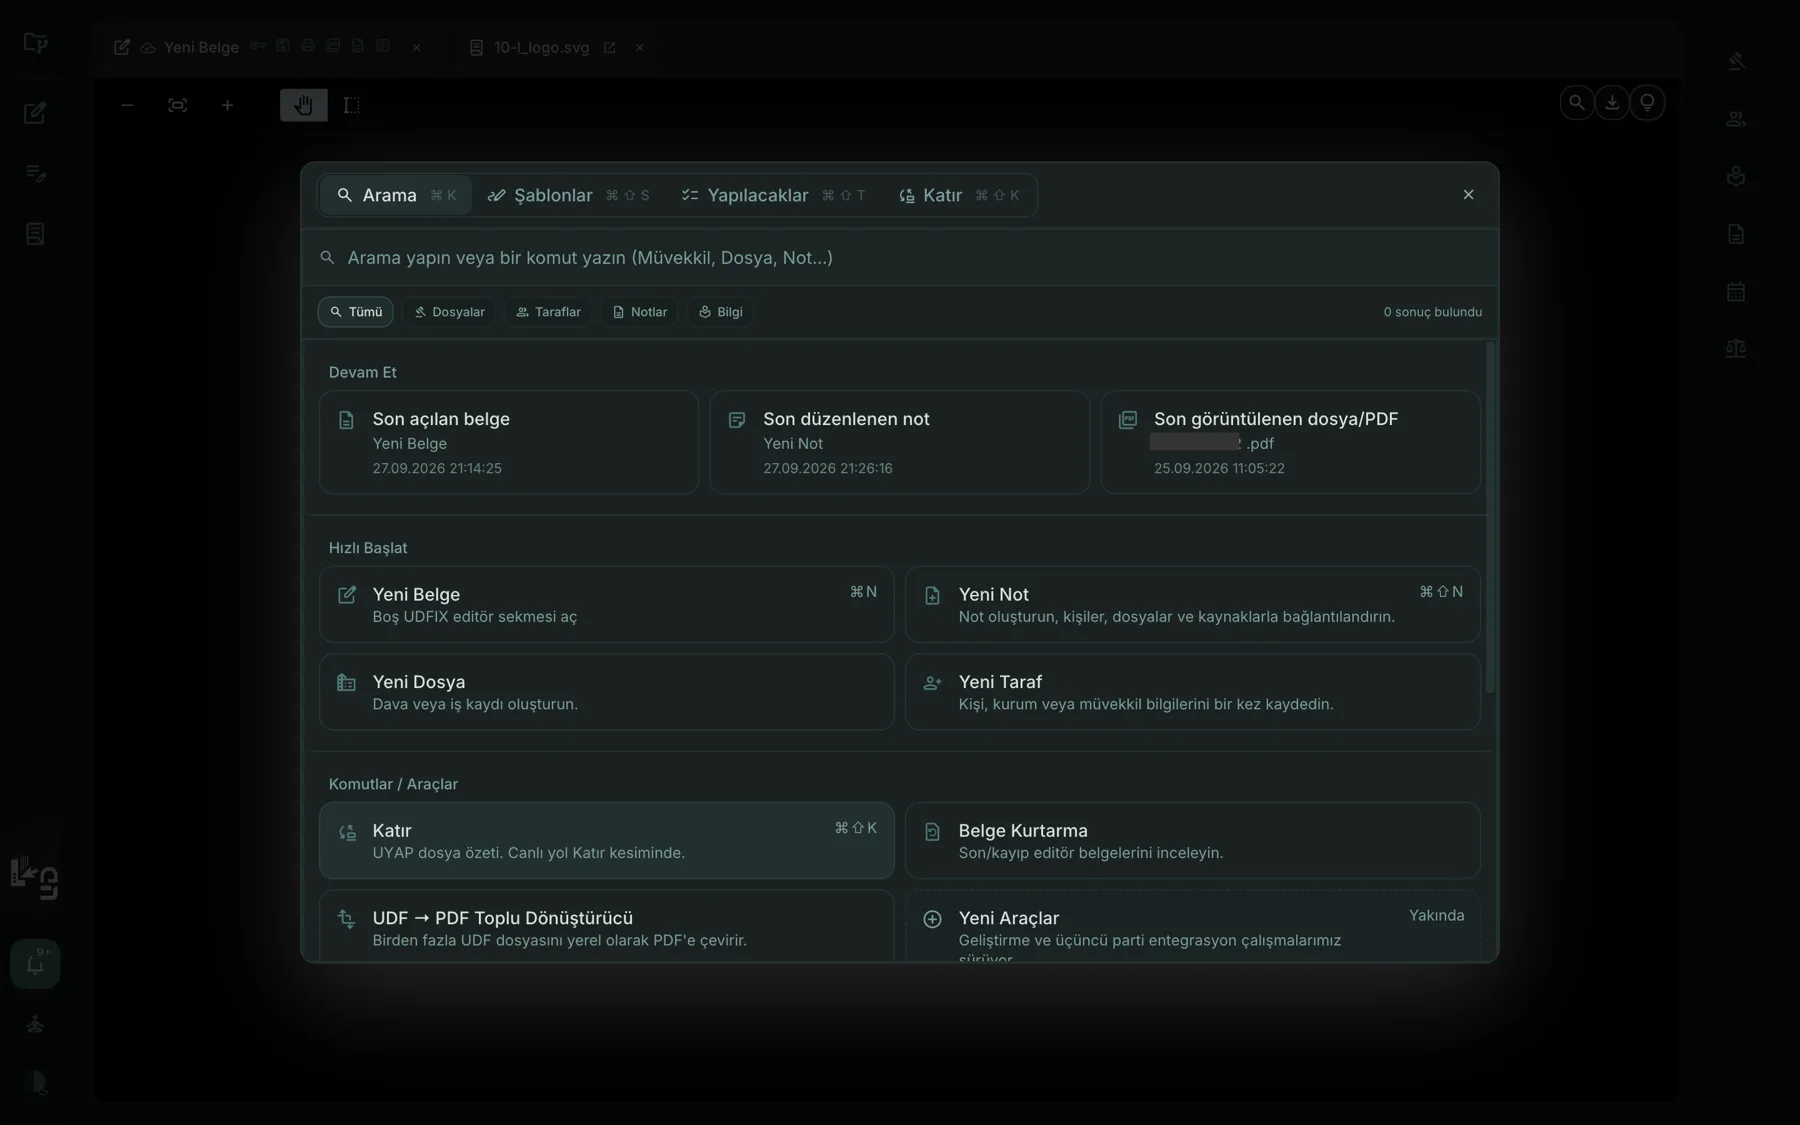Click the checklist icon in left sidebar
The image size is (1800, 1125).
[x=35, y=173]
